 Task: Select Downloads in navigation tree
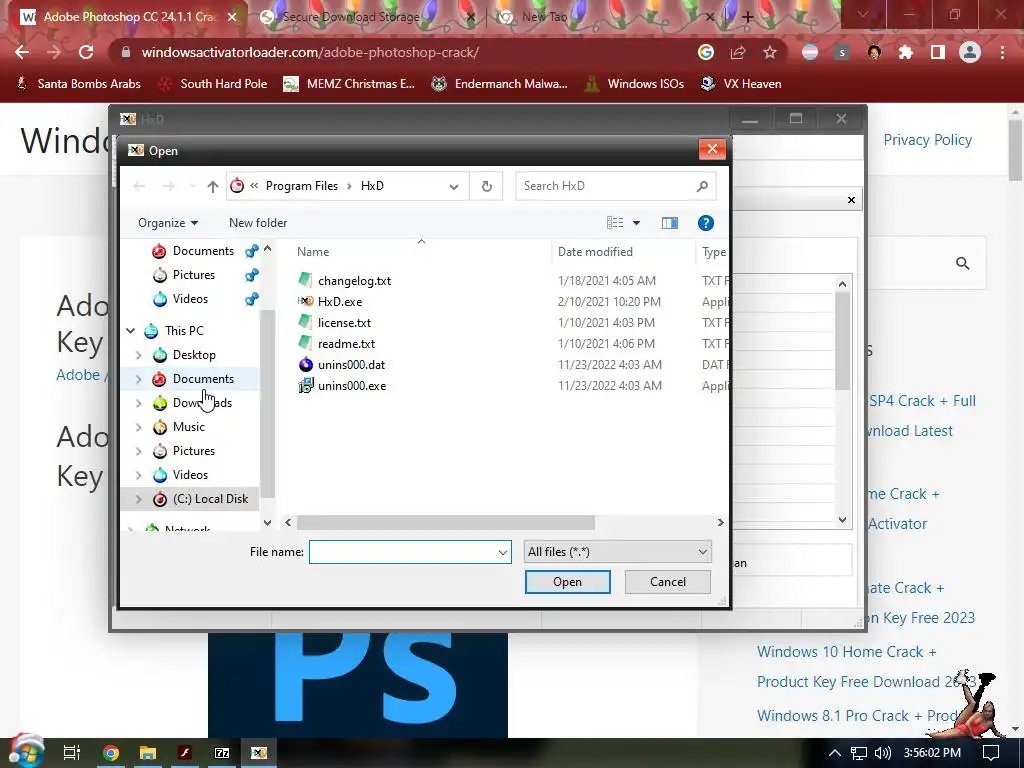(x=202, y=403)
